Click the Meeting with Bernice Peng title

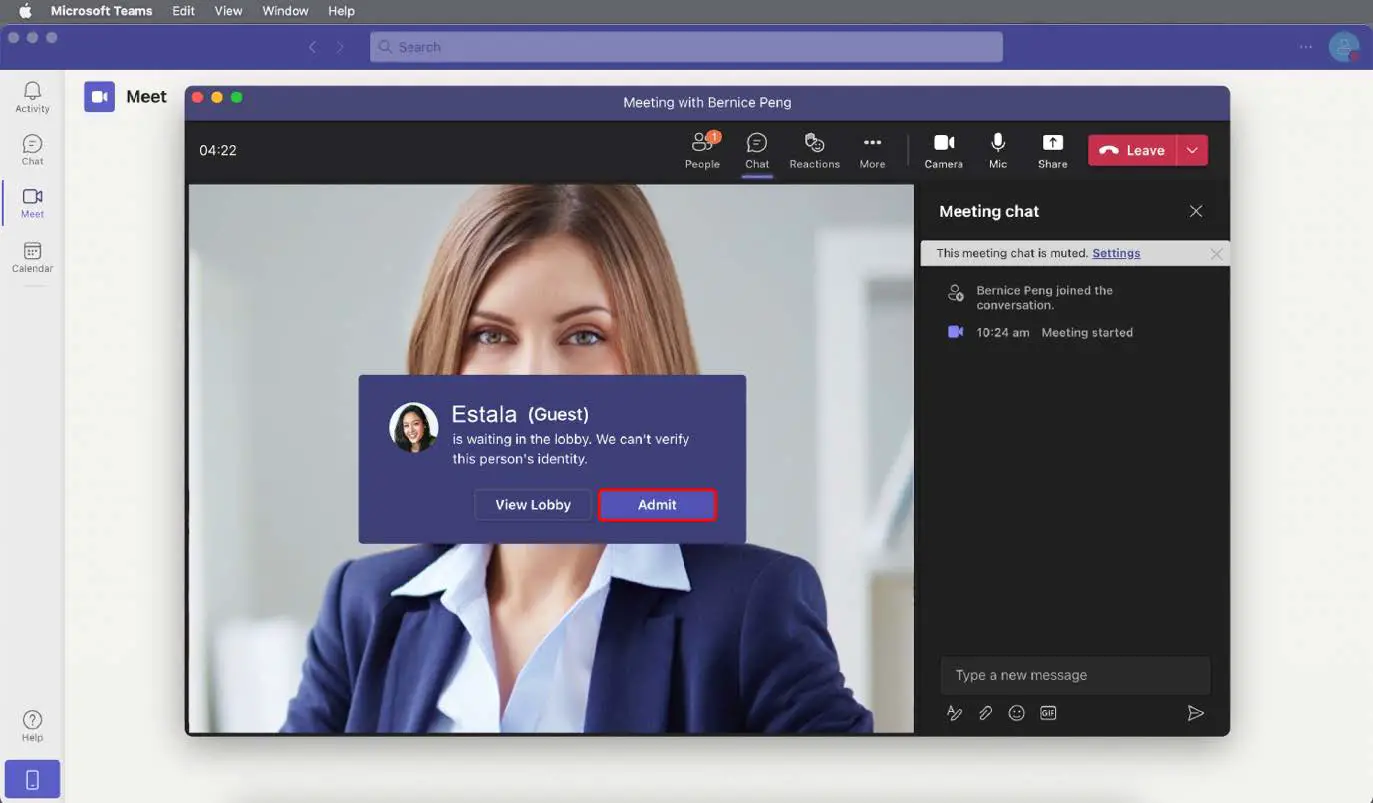[x=707, y=102]
